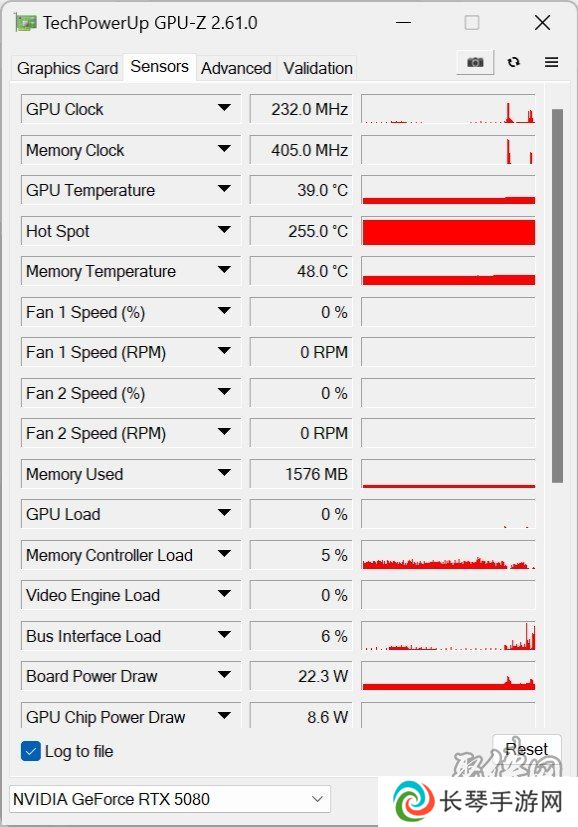Open the Validation tab
This screenshot has width=578, height=827.
(x=317, y=68)
